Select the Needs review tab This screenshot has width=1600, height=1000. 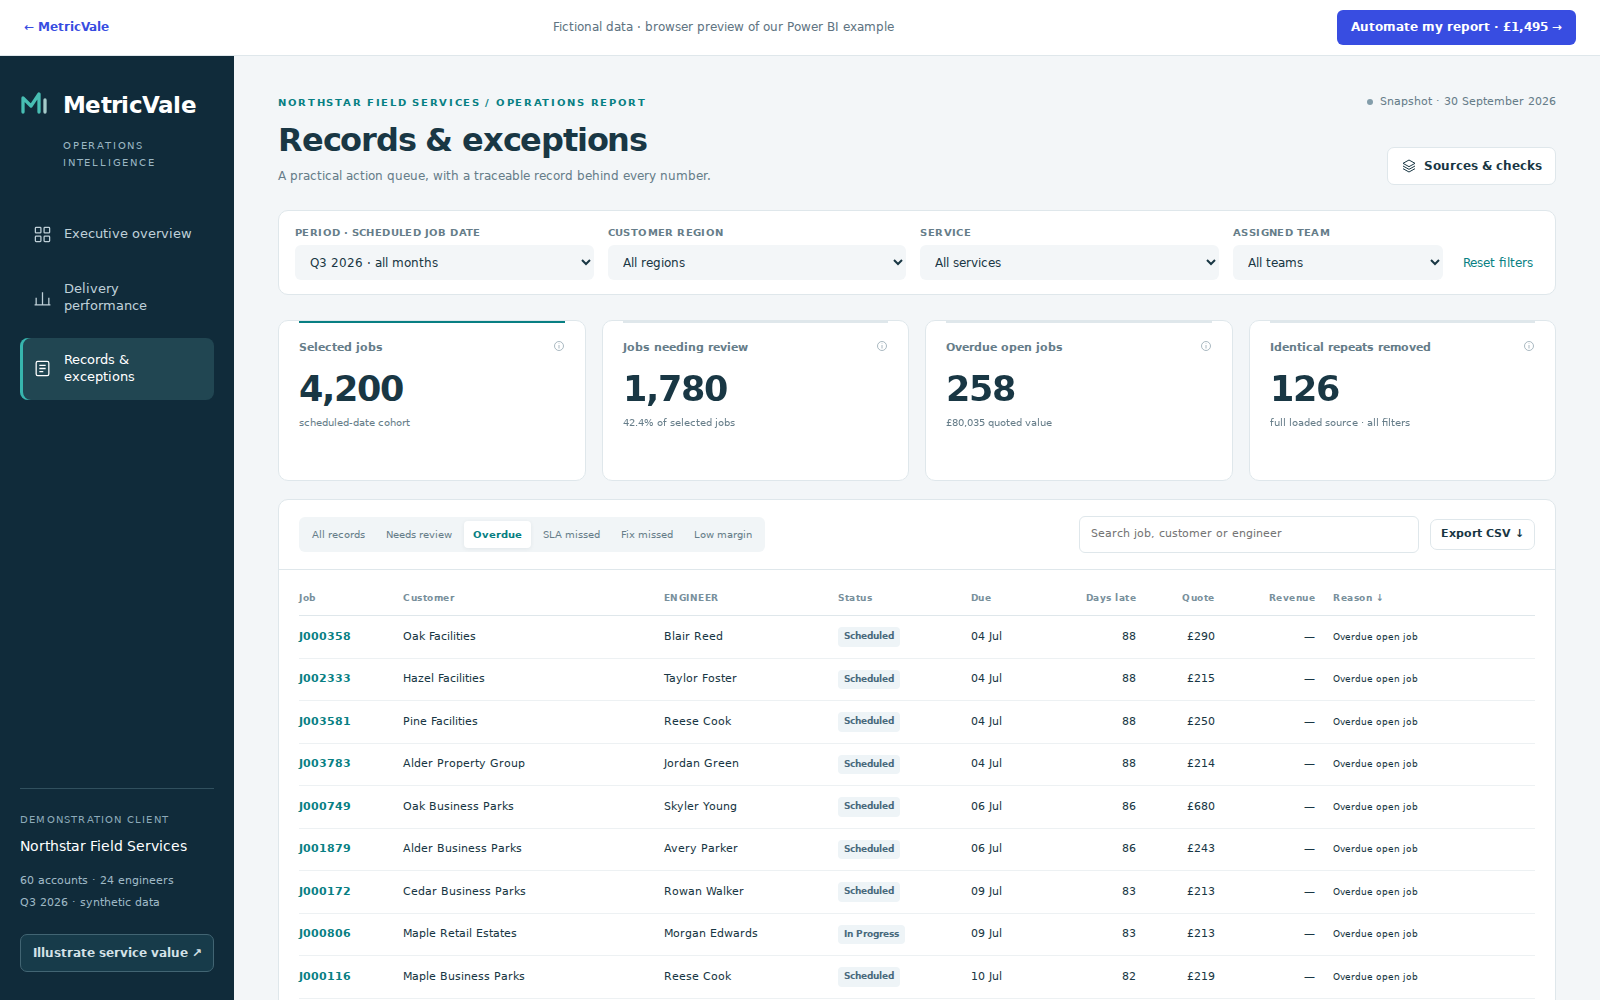pyautogui.click(x=419, y=535)
